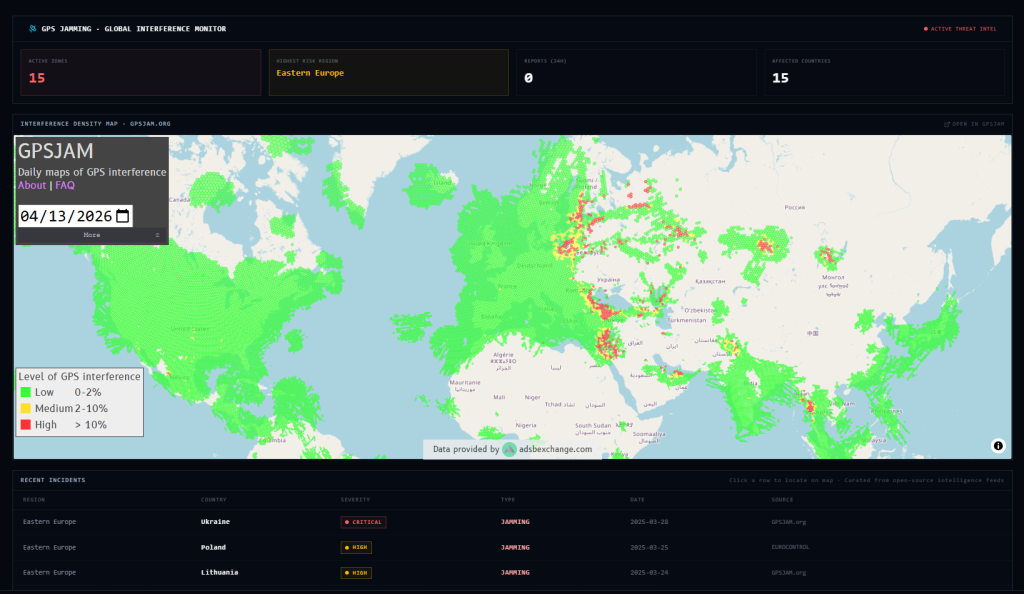Image resolution: width=1024 pixels, height=594 pixels.
Task: Click the Active Zones stat card
Action: pyautogui.click(x=140, y=72)
